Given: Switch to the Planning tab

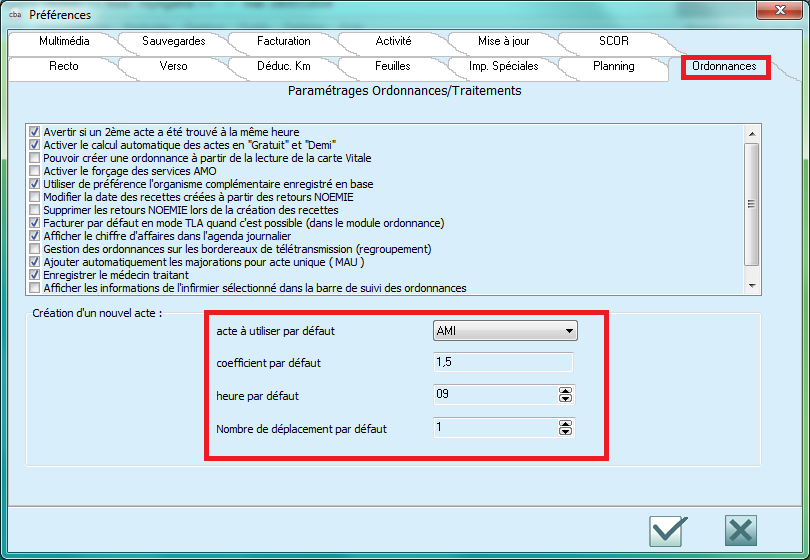Looking at the screenshot, I should click(x=614, y=67).
